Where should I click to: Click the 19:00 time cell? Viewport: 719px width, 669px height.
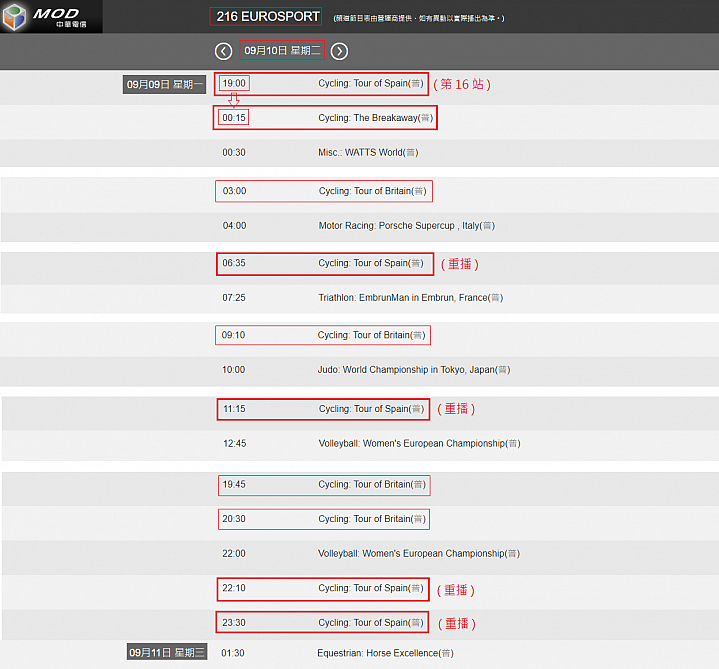[x=234, y=83]
